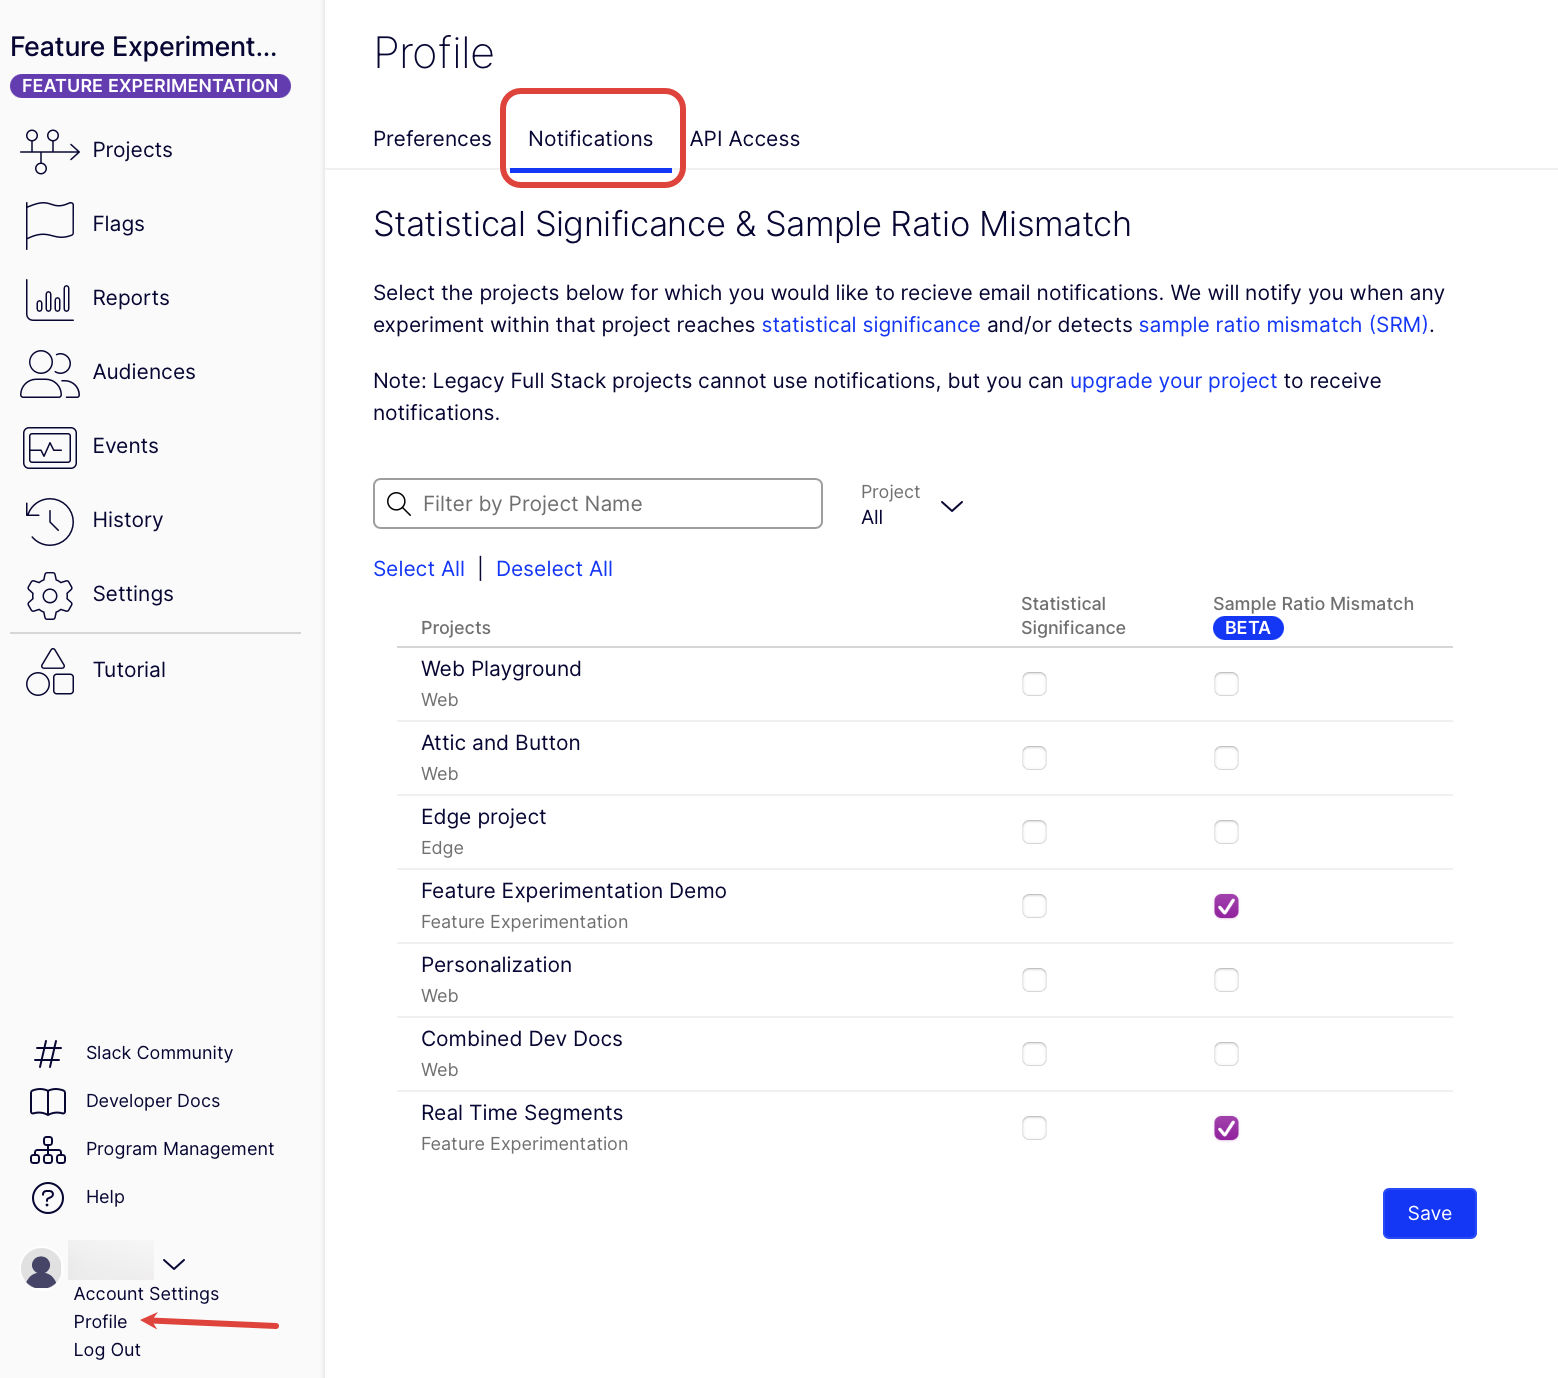Open the Events monitor icon

(49, 447)
